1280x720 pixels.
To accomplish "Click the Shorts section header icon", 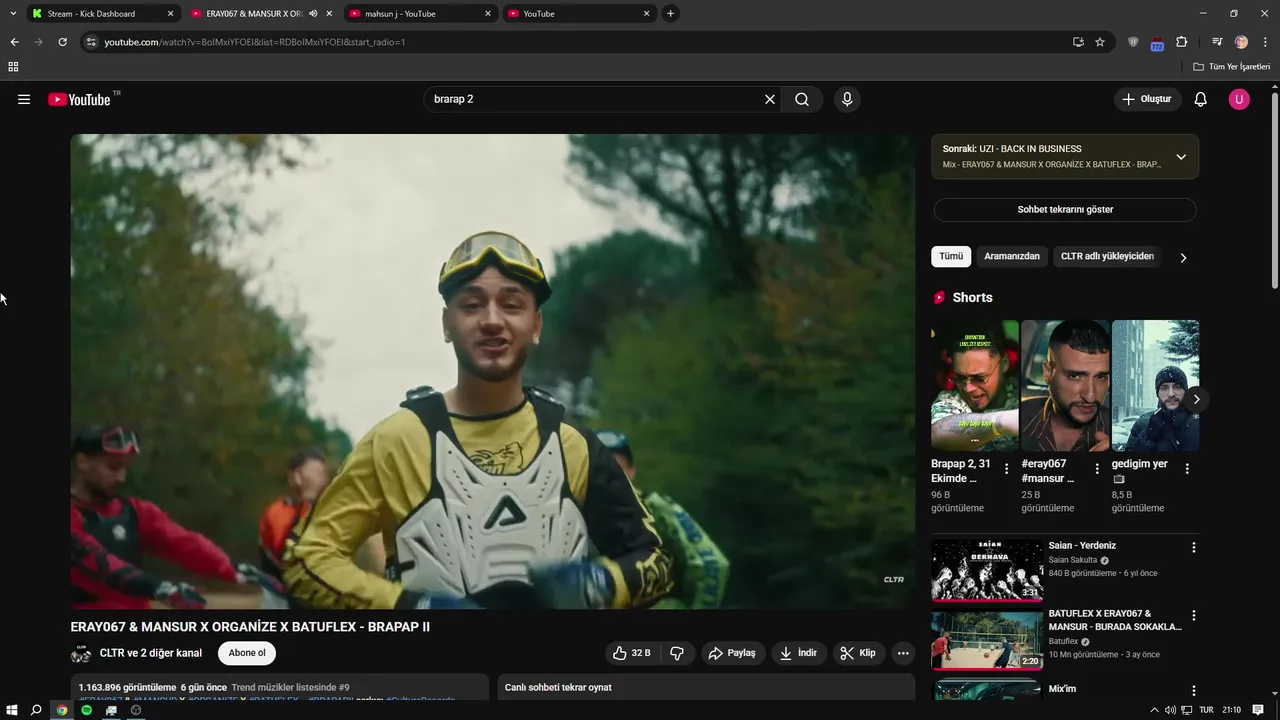I will pyautogui.click(x=939, y=297).
